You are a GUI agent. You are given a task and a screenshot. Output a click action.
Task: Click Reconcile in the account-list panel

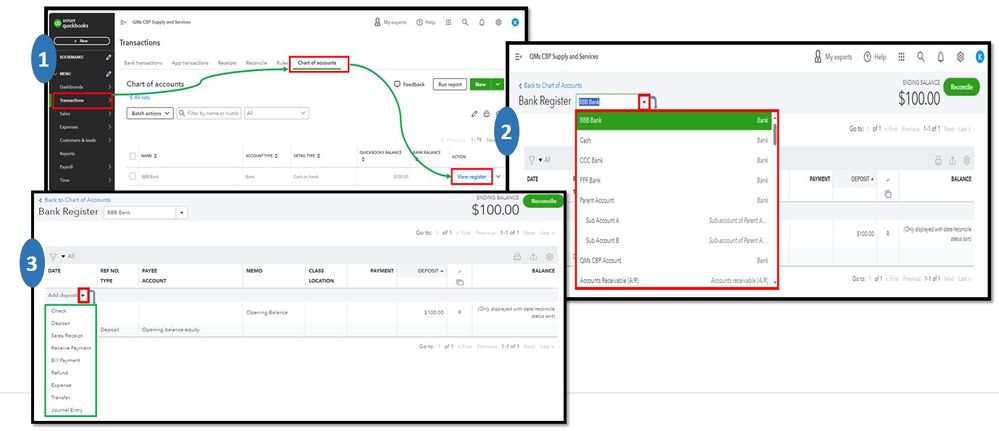click(961, 87)
